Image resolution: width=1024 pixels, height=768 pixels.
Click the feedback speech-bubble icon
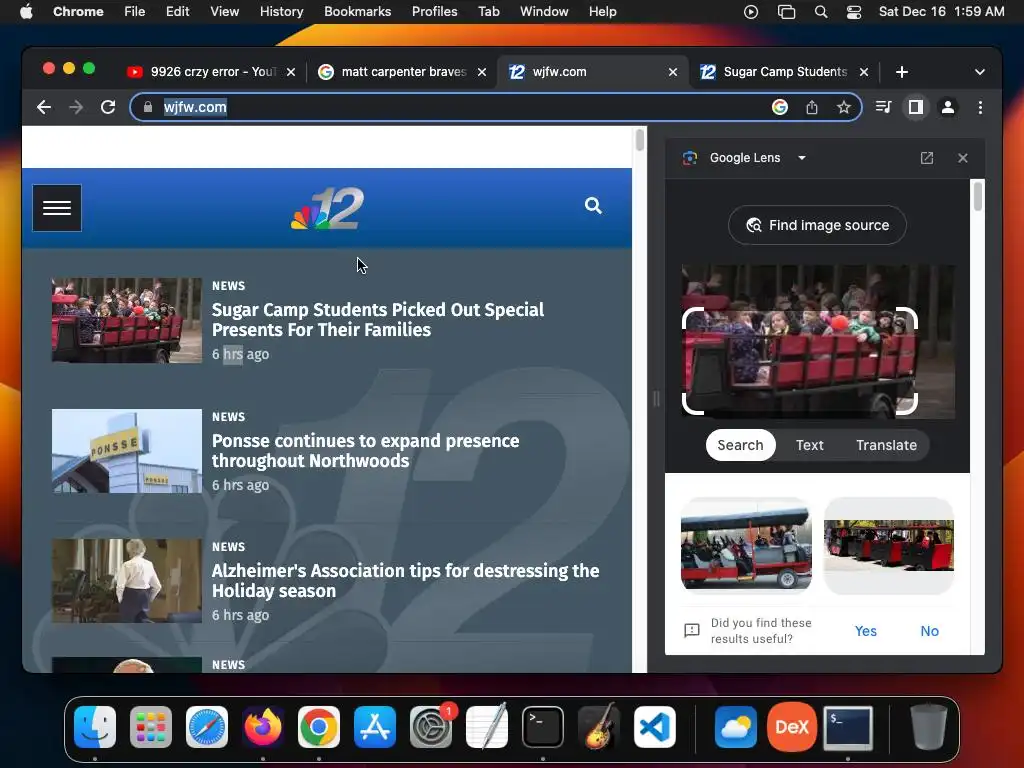click(x=692, y=630)
